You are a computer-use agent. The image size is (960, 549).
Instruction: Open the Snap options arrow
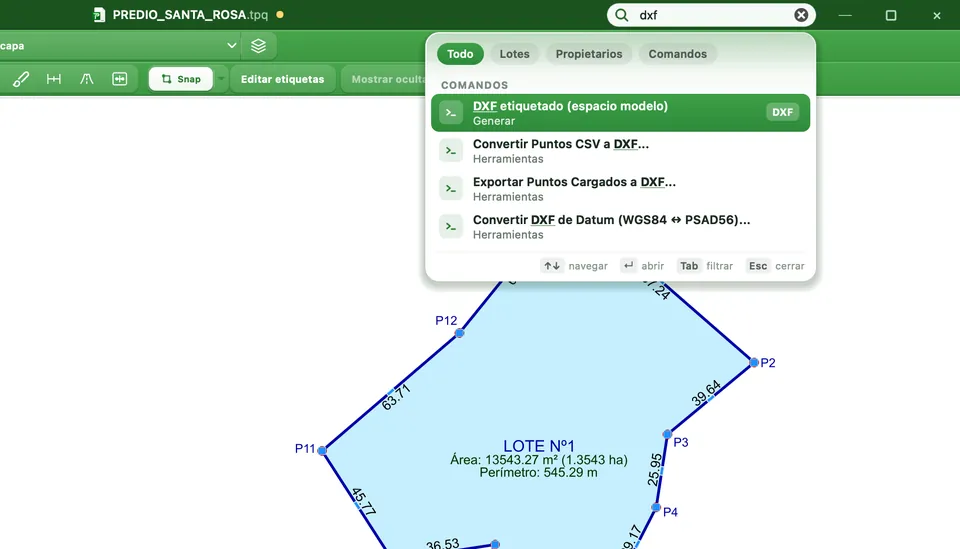(221, 79)
